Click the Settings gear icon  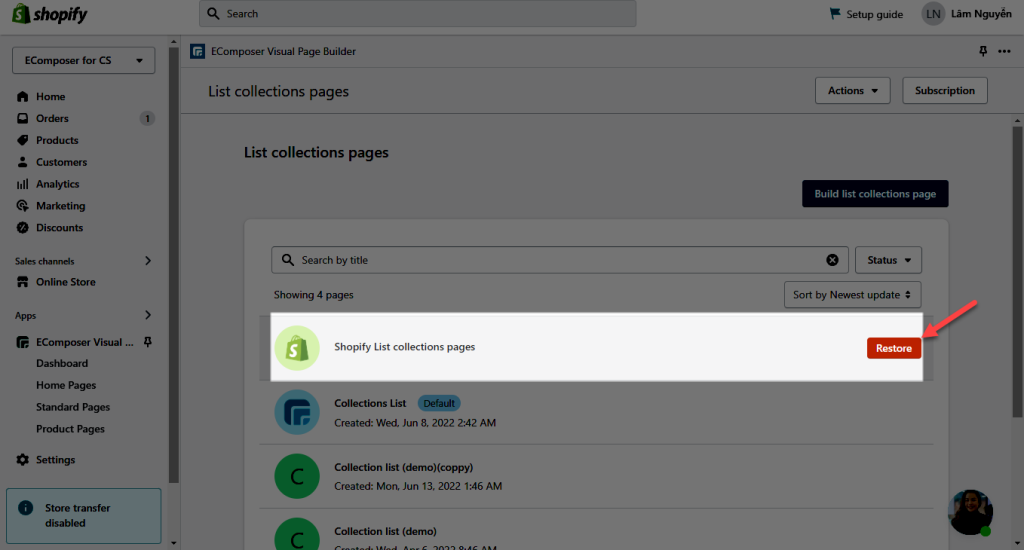(x=23, y=460)
